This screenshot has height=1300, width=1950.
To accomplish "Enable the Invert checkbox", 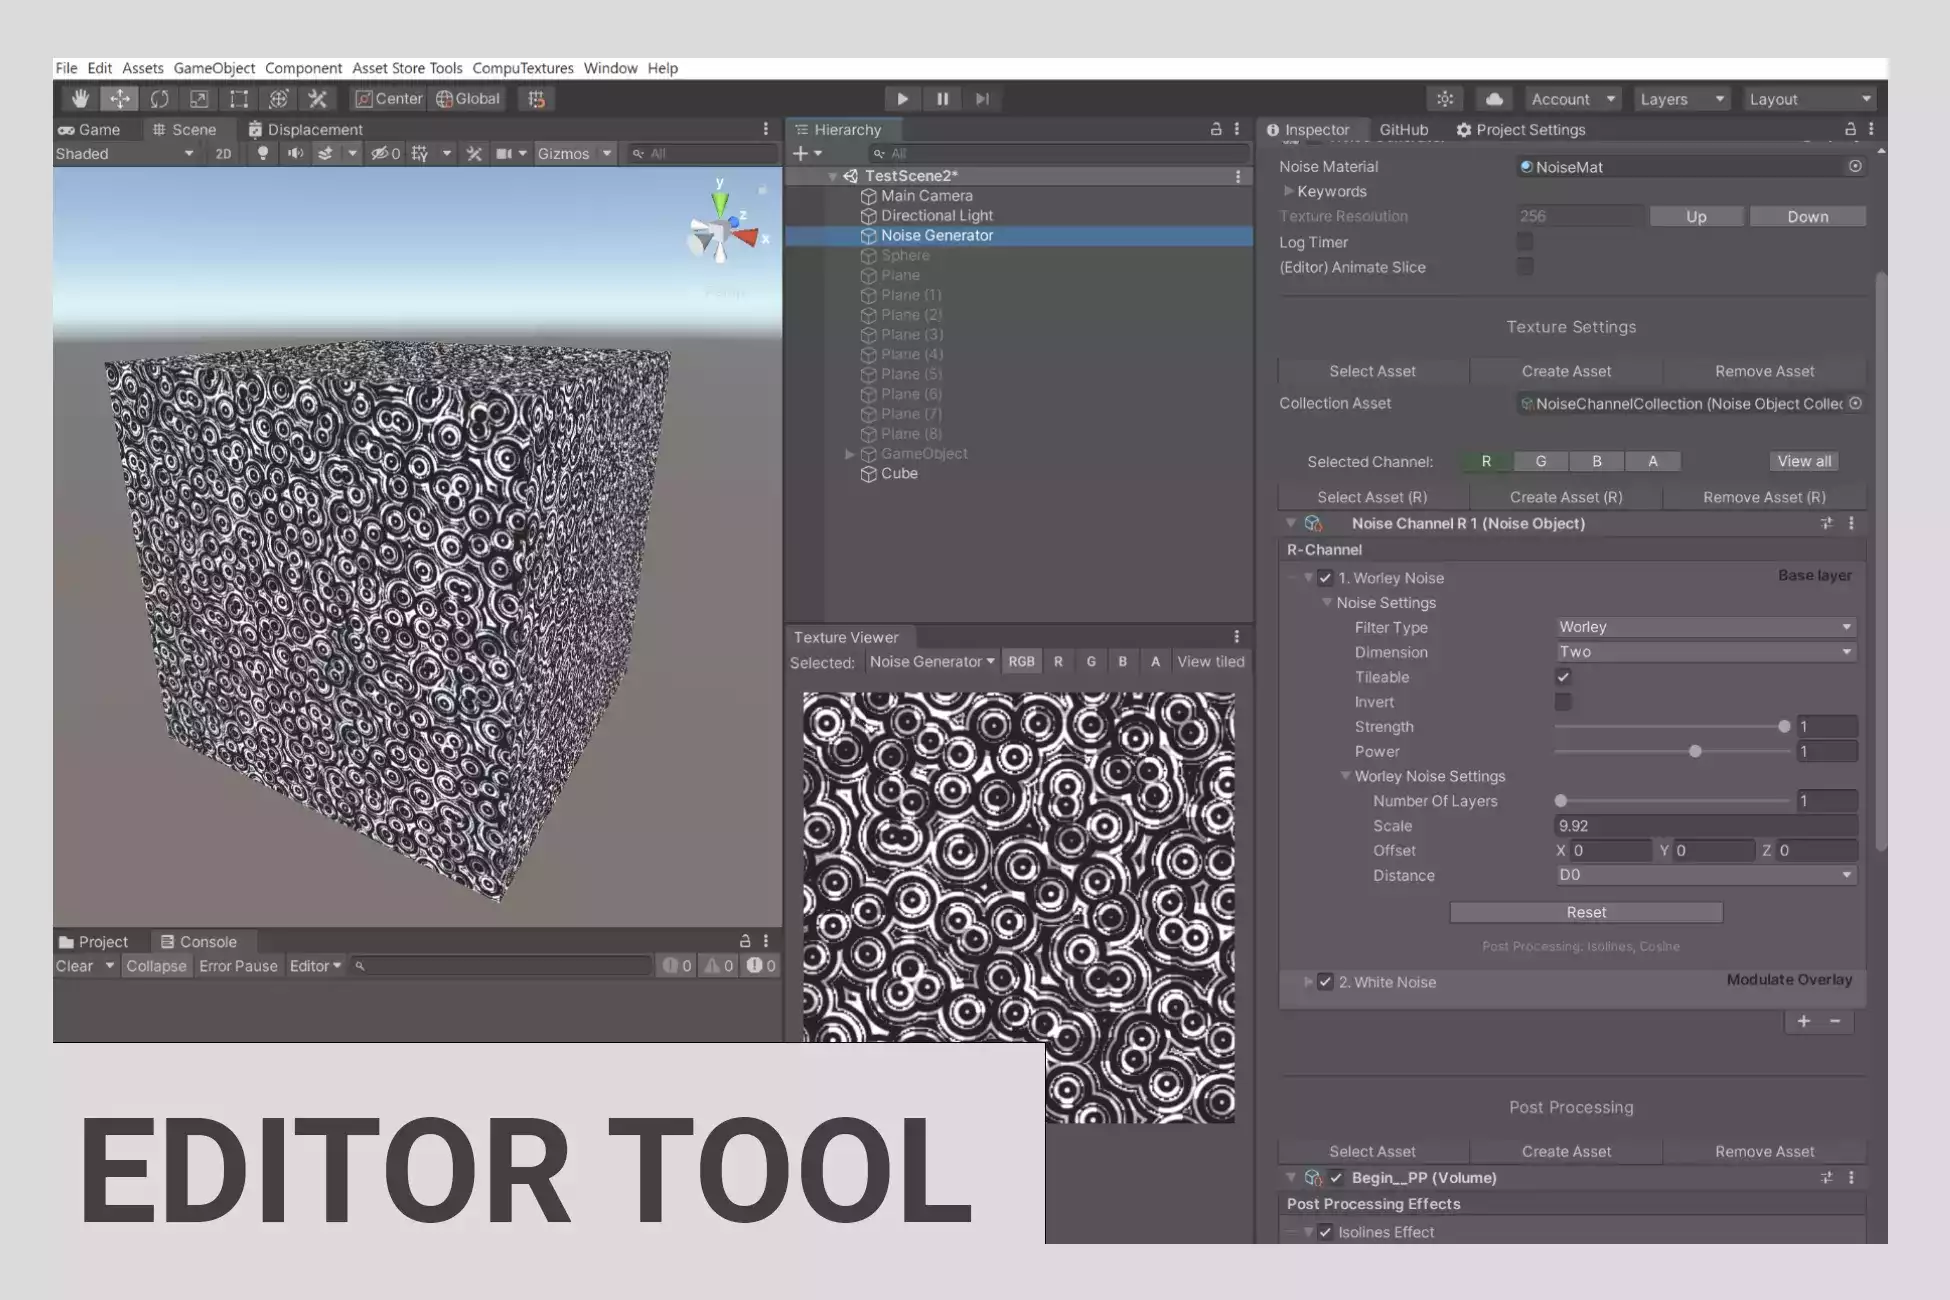I will (x=1563, y=702).
